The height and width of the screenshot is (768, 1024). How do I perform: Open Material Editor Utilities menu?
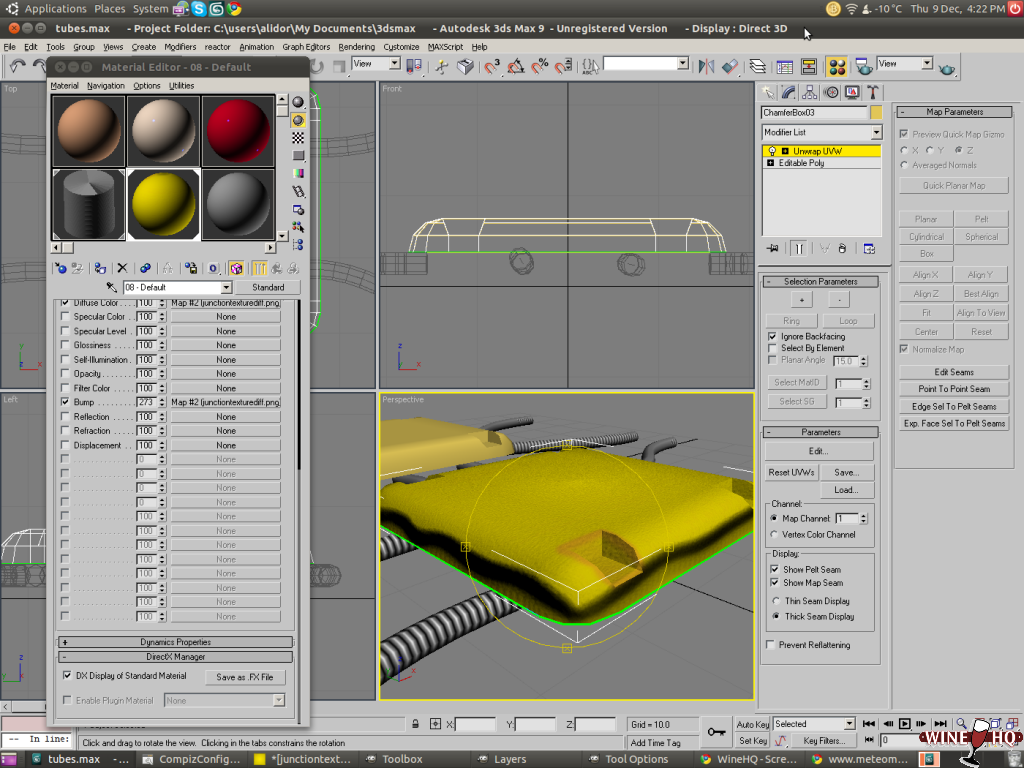182,86
